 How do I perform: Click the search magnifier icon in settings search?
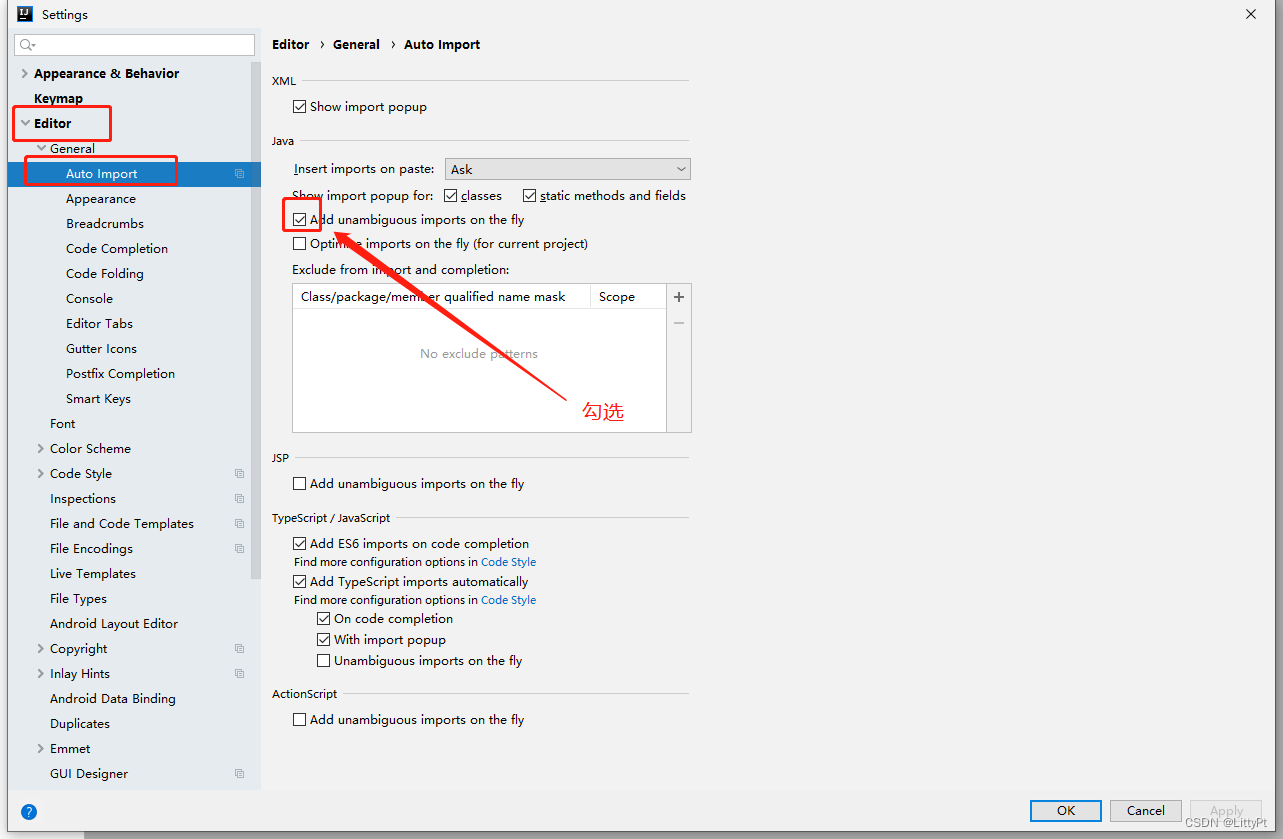click(x=27, y=45)
